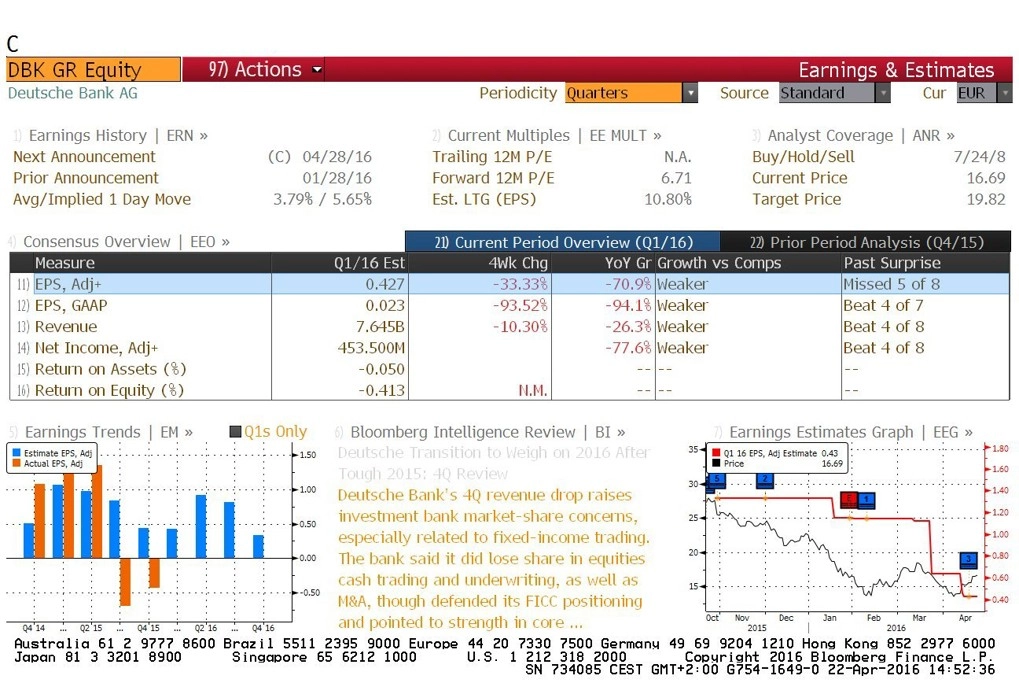1019x683 pixels.
Task: Click the Est. LTG (EPS) value 10.80%
Action: 667,200
